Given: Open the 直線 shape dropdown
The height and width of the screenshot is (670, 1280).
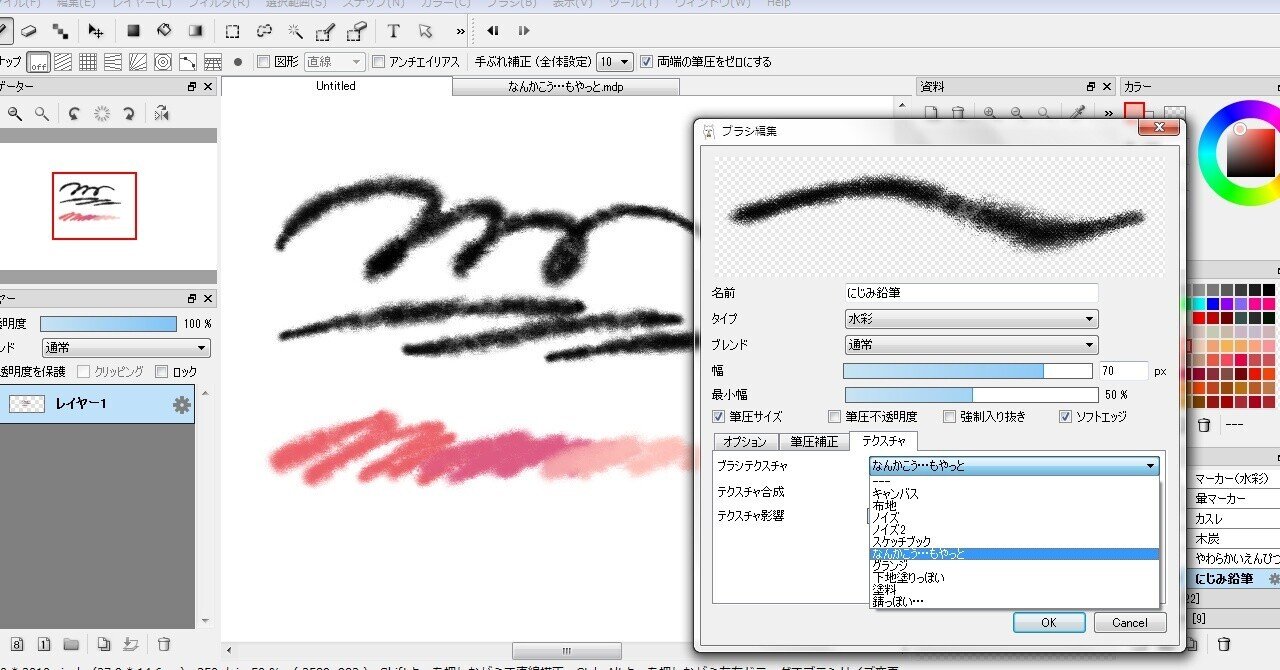Looking at the screenshot, I should coord(334,62).
